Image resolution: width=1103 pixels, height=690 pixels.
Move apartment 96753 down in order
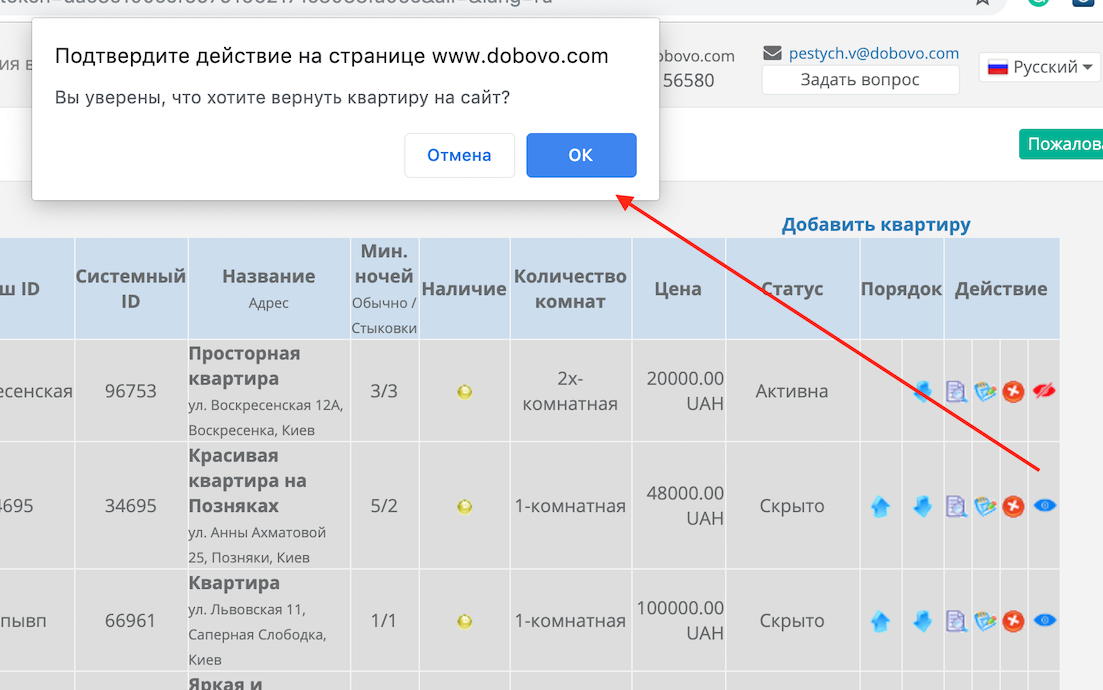coord(923,391)
